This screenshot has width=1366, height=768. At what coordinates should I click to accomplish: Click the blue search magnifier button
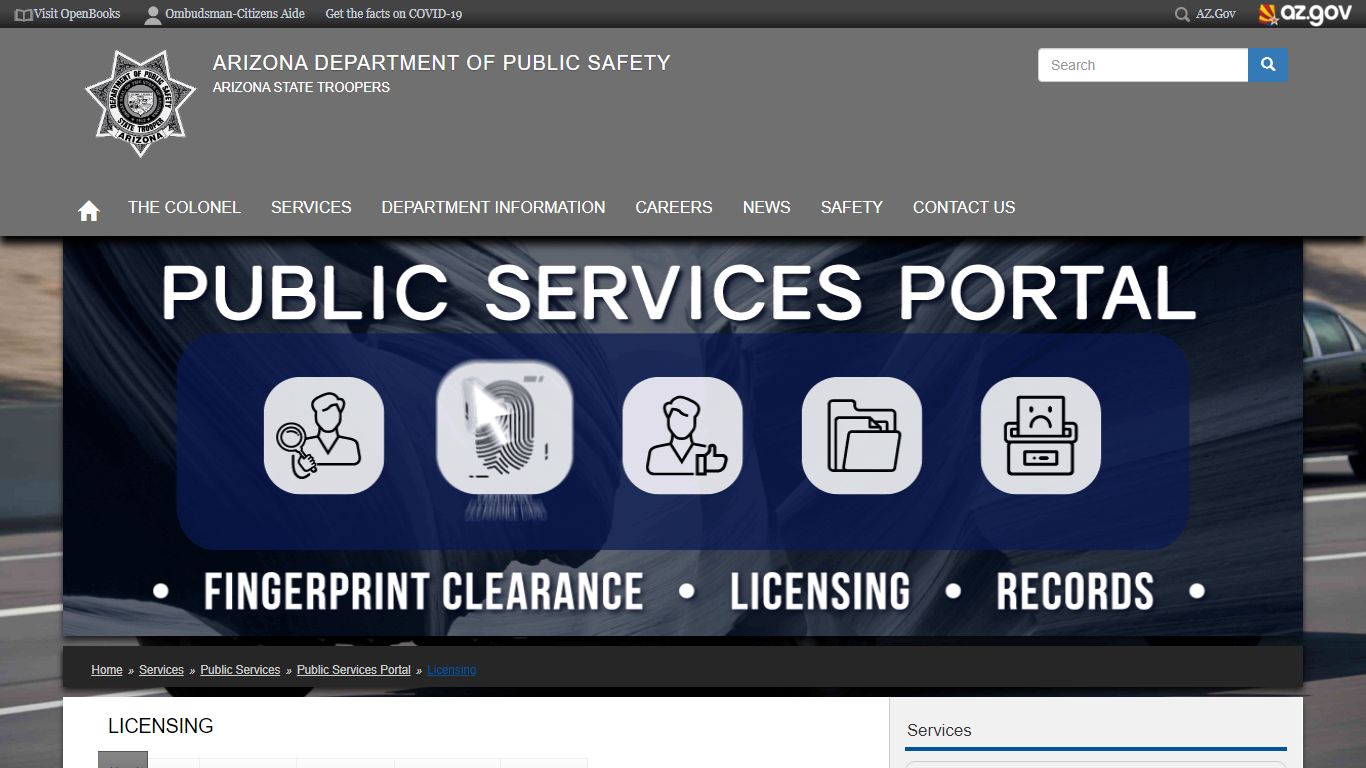pyautogui.click(x=1268, y=65)
